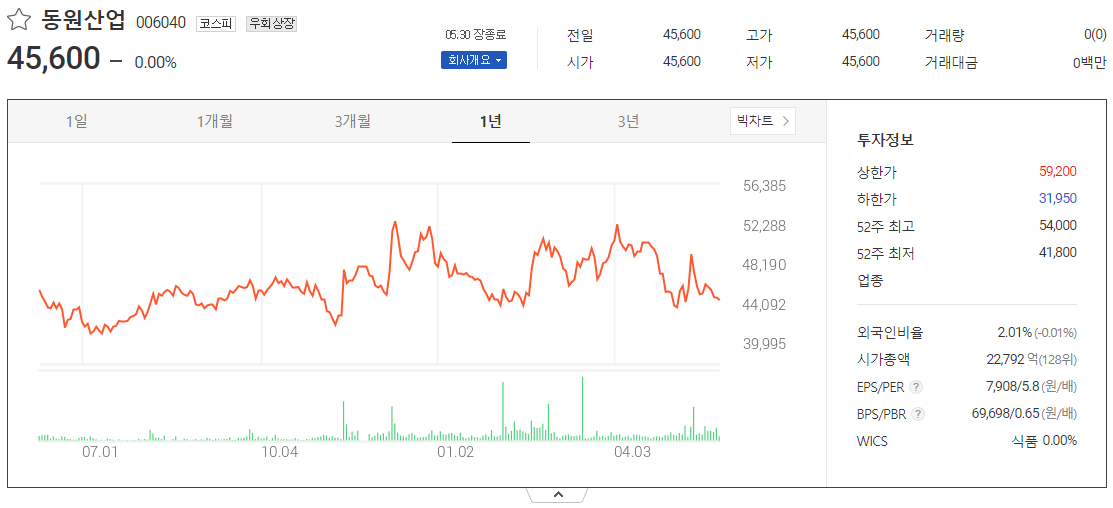Click the 05.30 장종료 status text
Viewport: 1113px width, 508px height.
pos(476,34)
